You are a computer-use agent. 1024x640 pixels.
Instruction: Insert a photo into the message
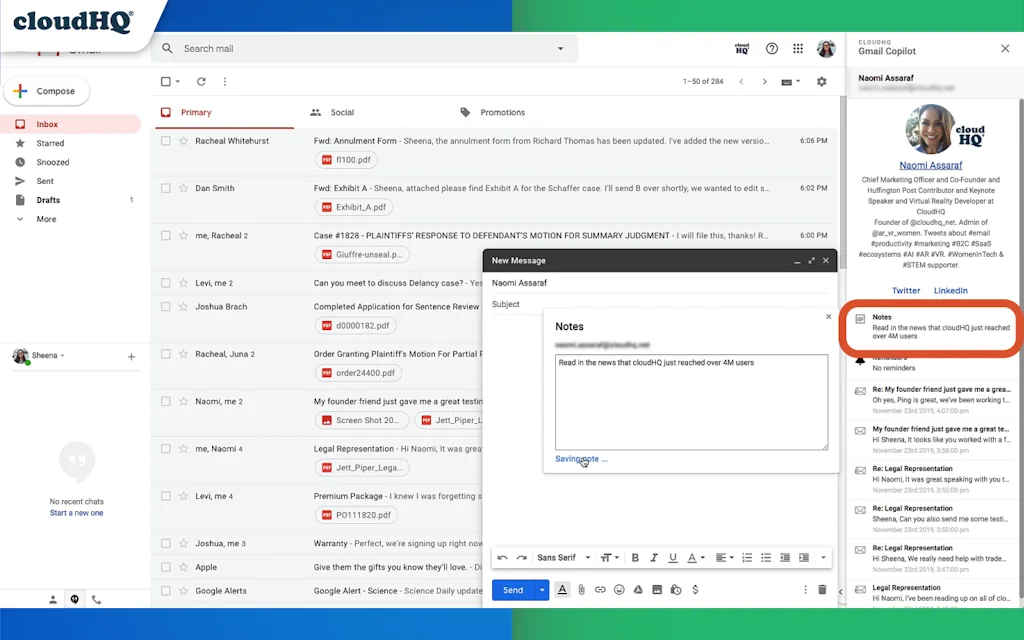657,589
